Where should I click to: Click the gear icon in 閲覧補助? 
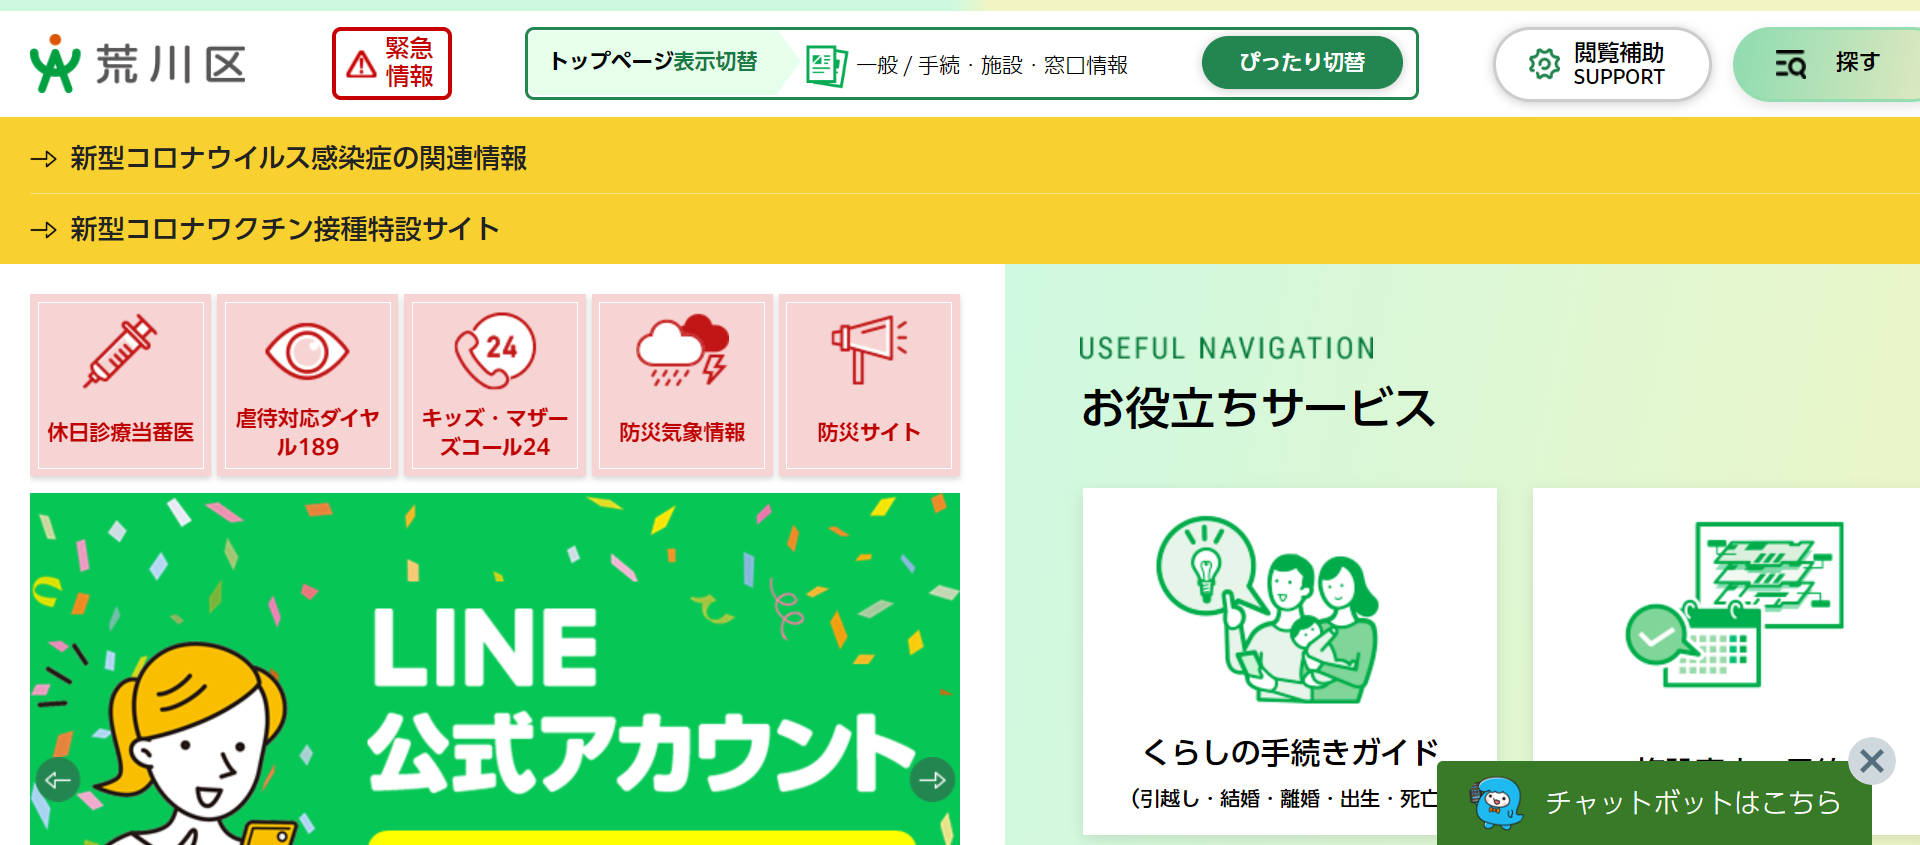tap(1544, 64)
